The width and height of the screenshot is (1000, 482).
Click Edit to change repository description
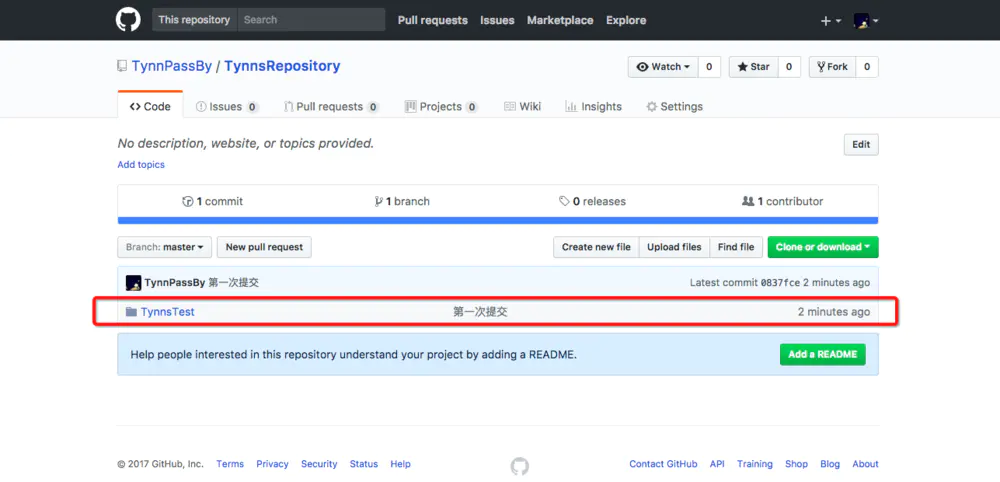tap(861, 145)
